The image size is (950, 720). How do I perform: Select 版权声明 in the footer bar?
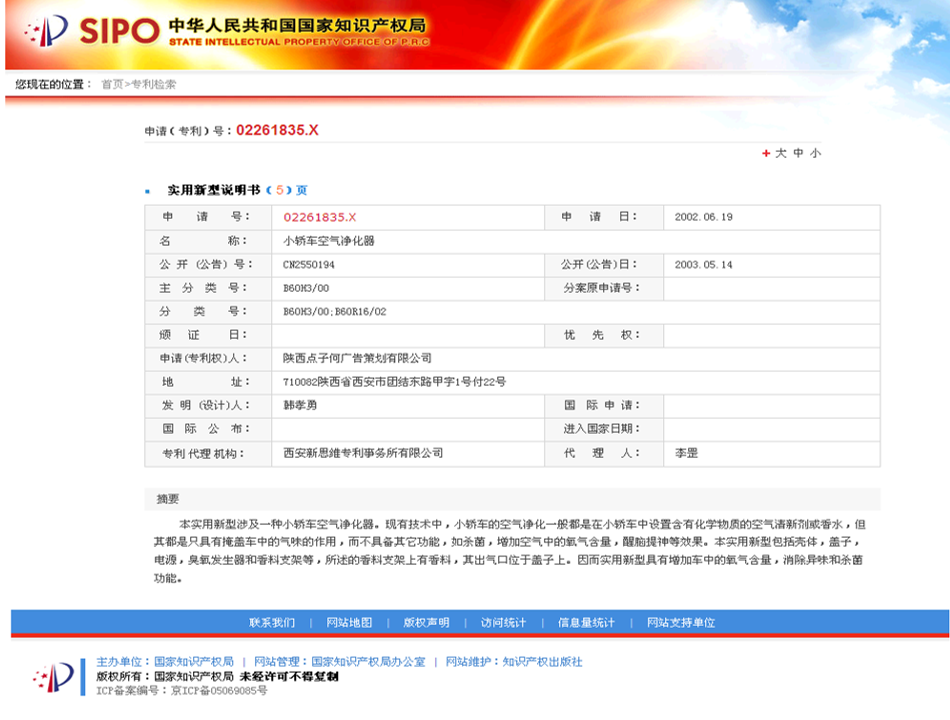tap(426, 622)
